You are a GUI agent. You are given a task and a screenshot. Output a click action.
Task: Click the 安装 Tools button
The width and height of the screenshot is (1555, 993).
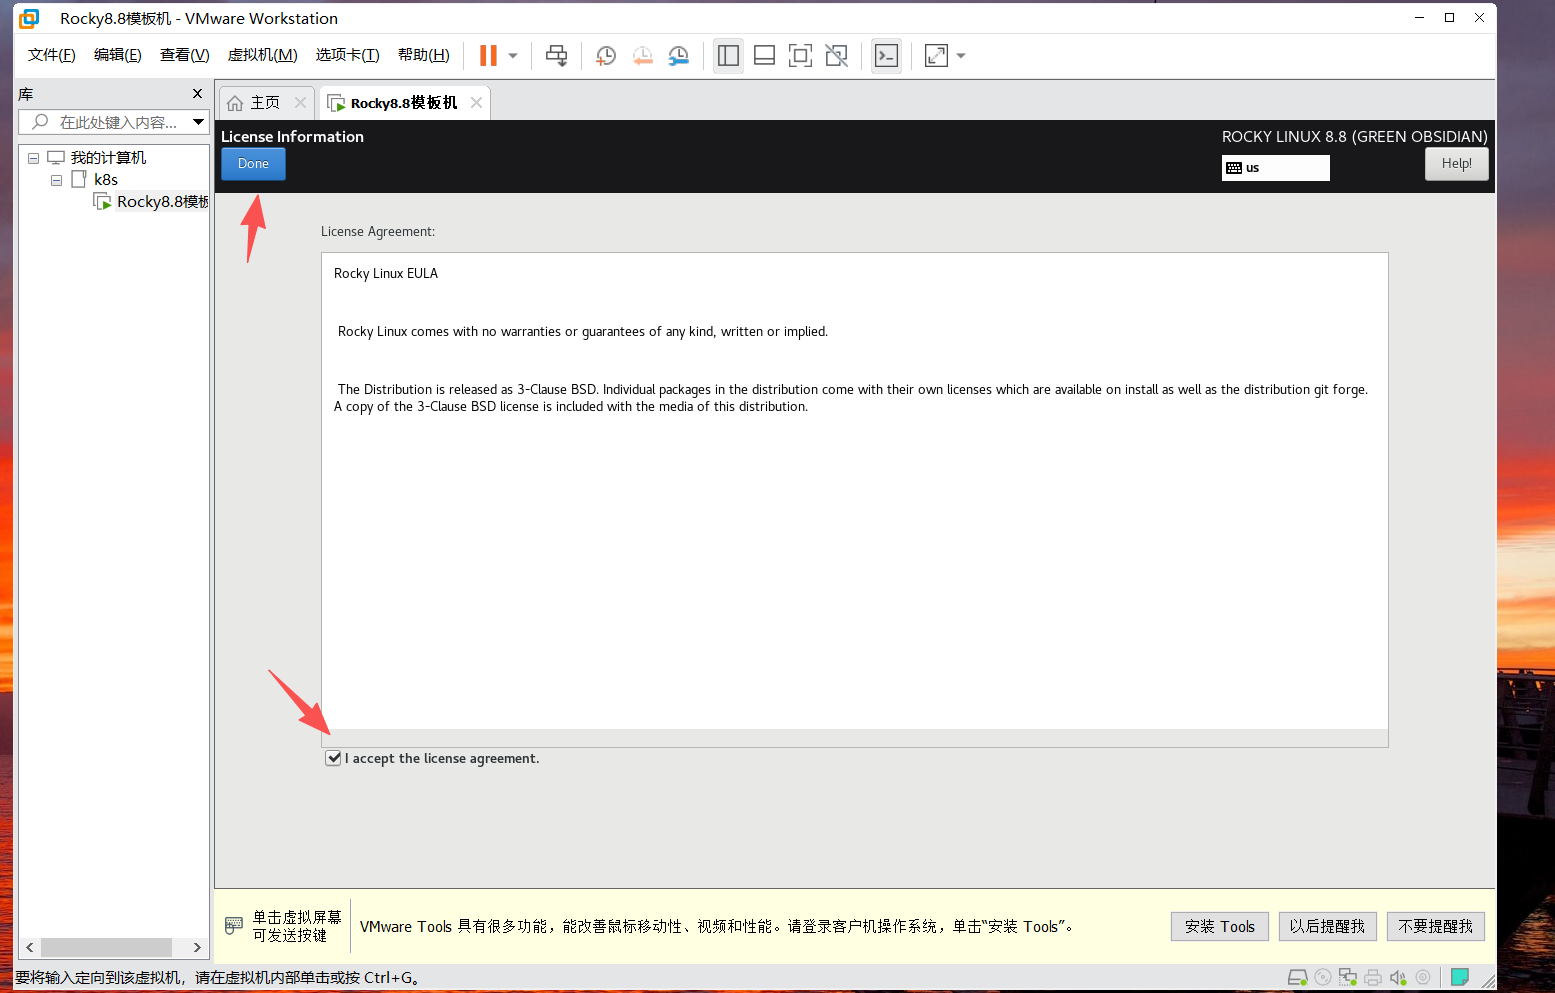pos(1220,927)
